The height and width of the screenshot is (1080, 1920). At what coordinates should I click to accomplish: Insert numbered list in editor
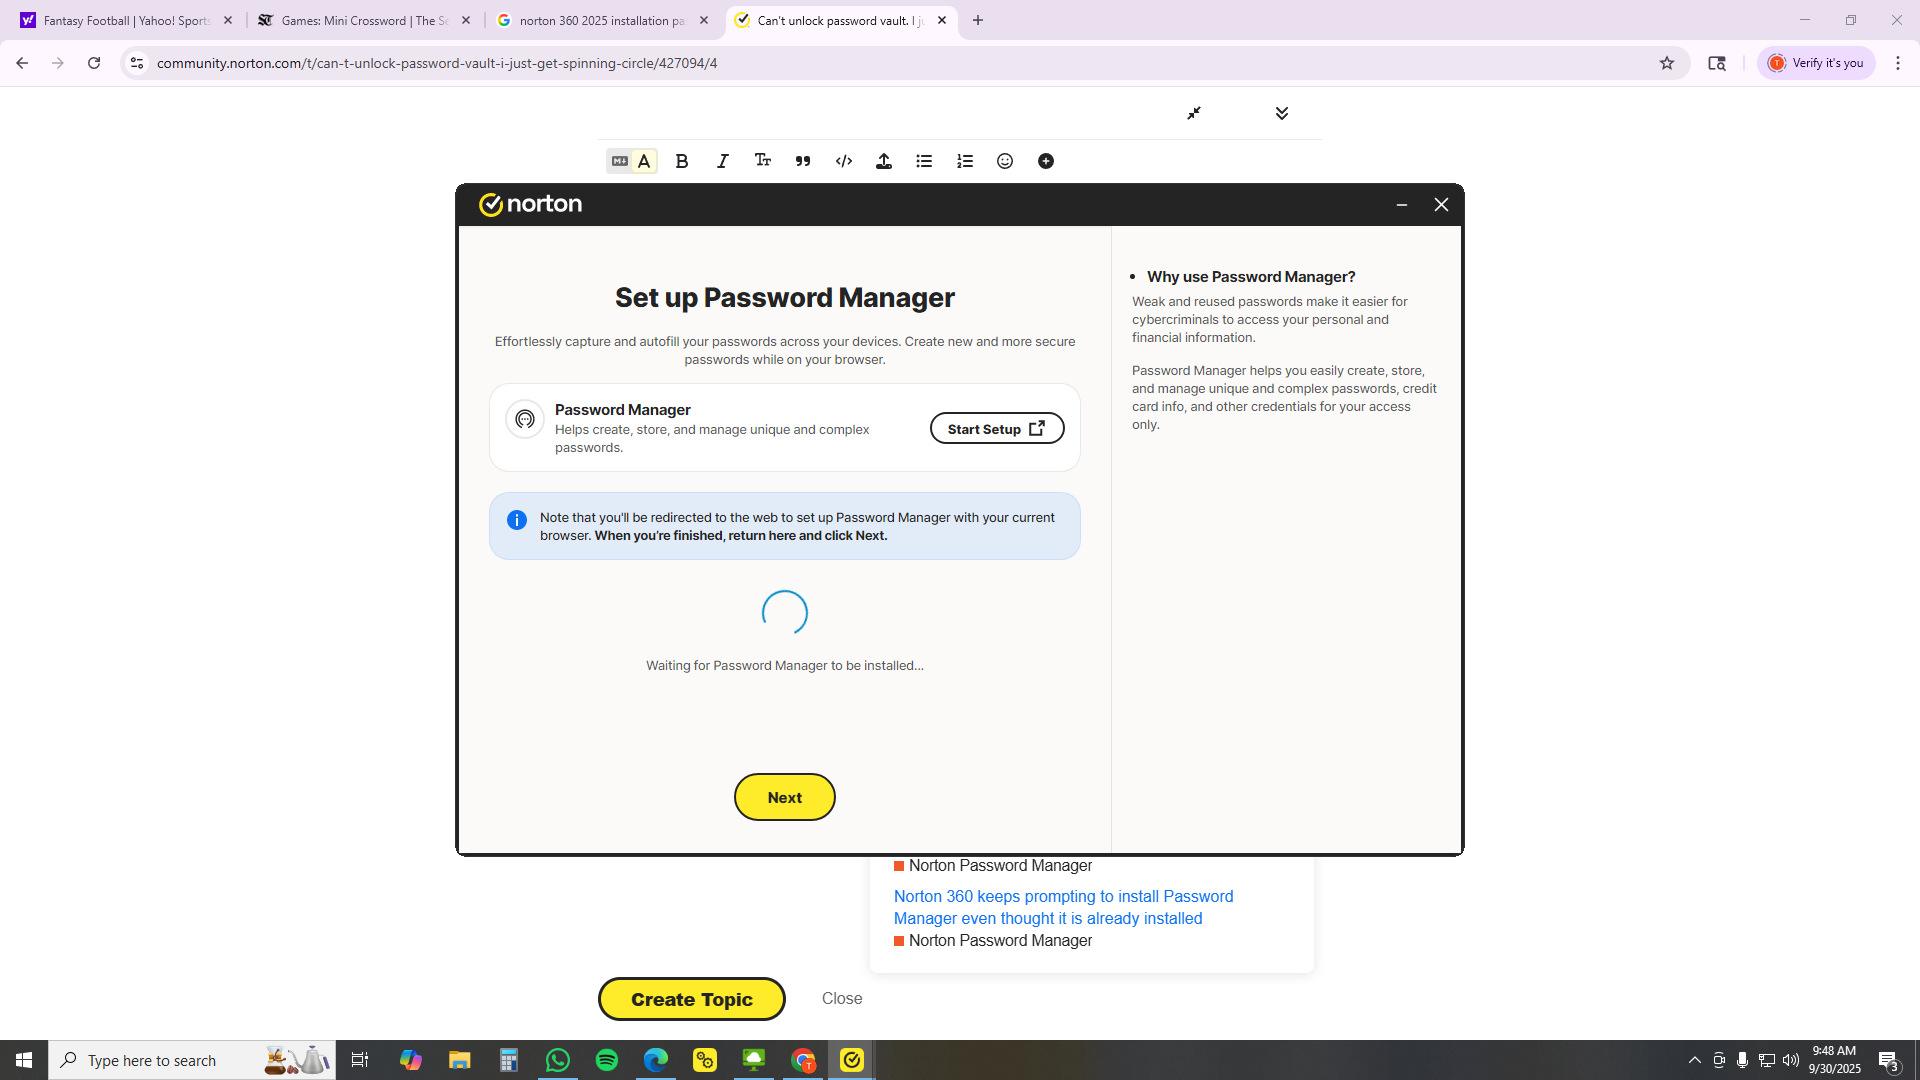click(x=965, y=161)
